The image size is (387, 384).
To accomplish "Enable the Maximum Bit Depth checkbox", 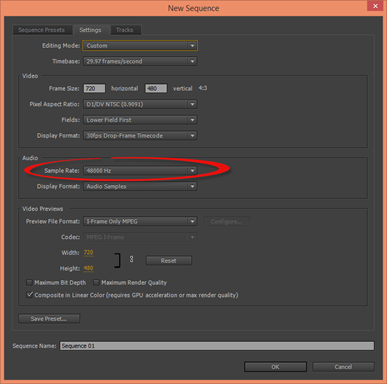I will (x=29, y=283).
